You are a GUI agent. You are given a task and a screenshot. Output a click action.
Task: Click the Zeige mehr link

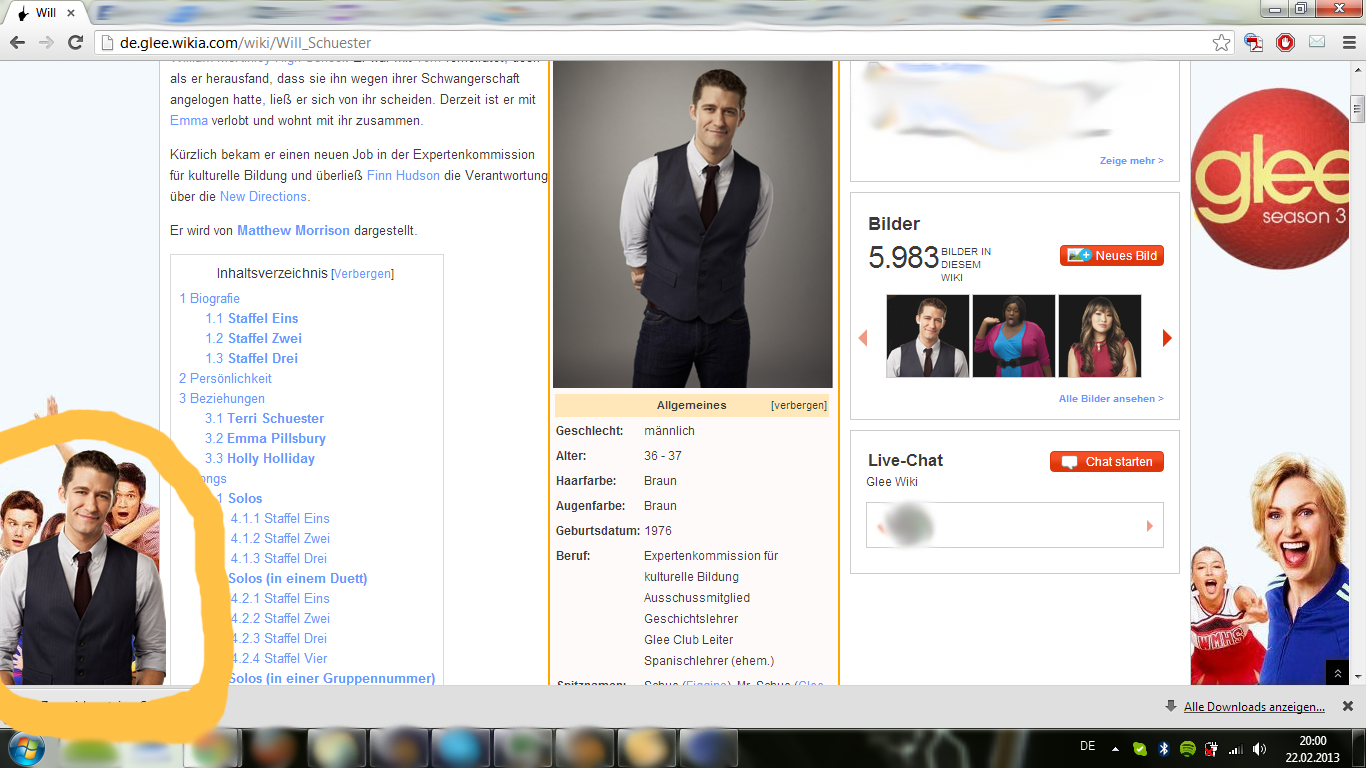click(x=1131, y=161)
